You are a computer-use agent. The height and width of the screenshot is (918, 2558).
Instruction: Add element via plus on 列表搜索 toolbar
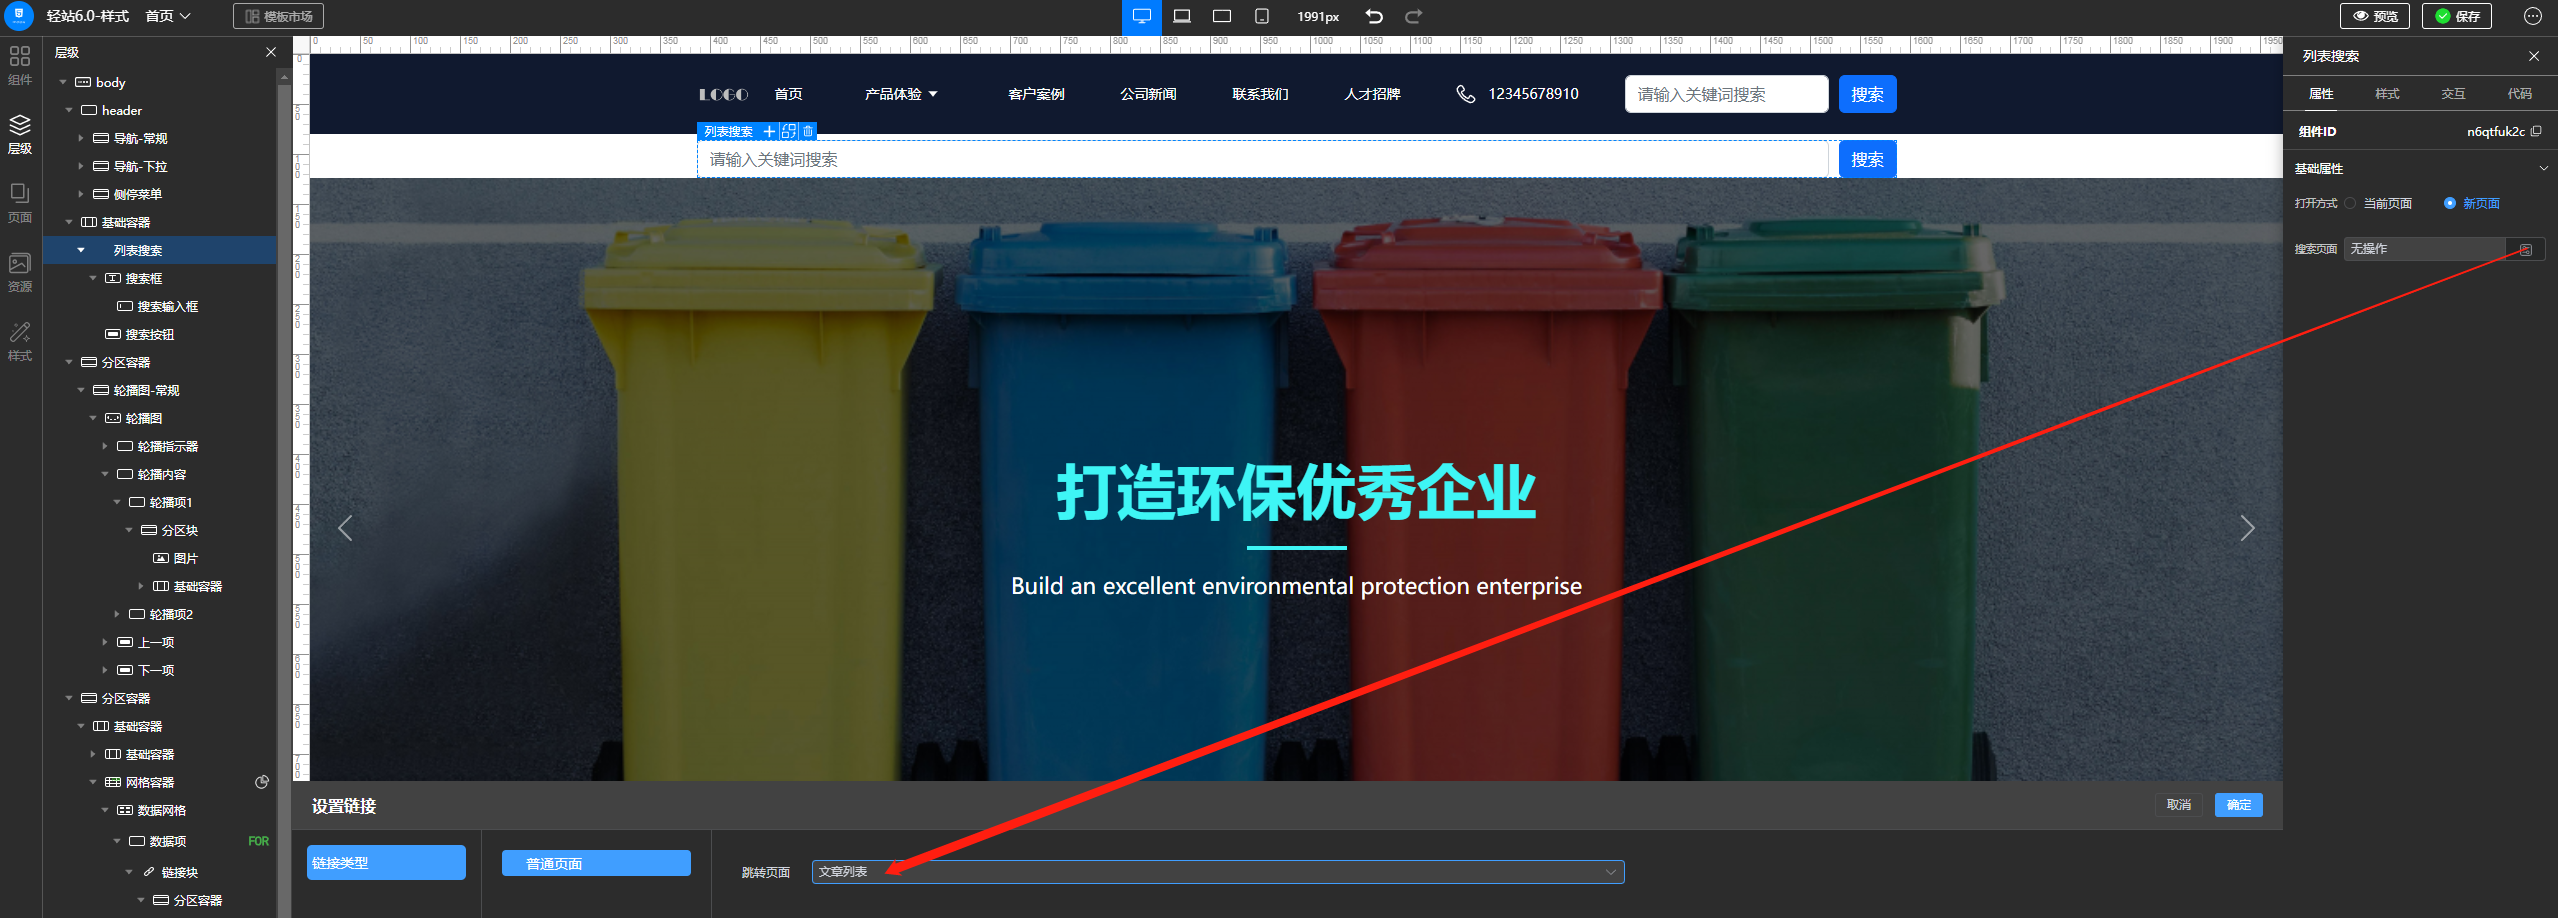(769, 132)
